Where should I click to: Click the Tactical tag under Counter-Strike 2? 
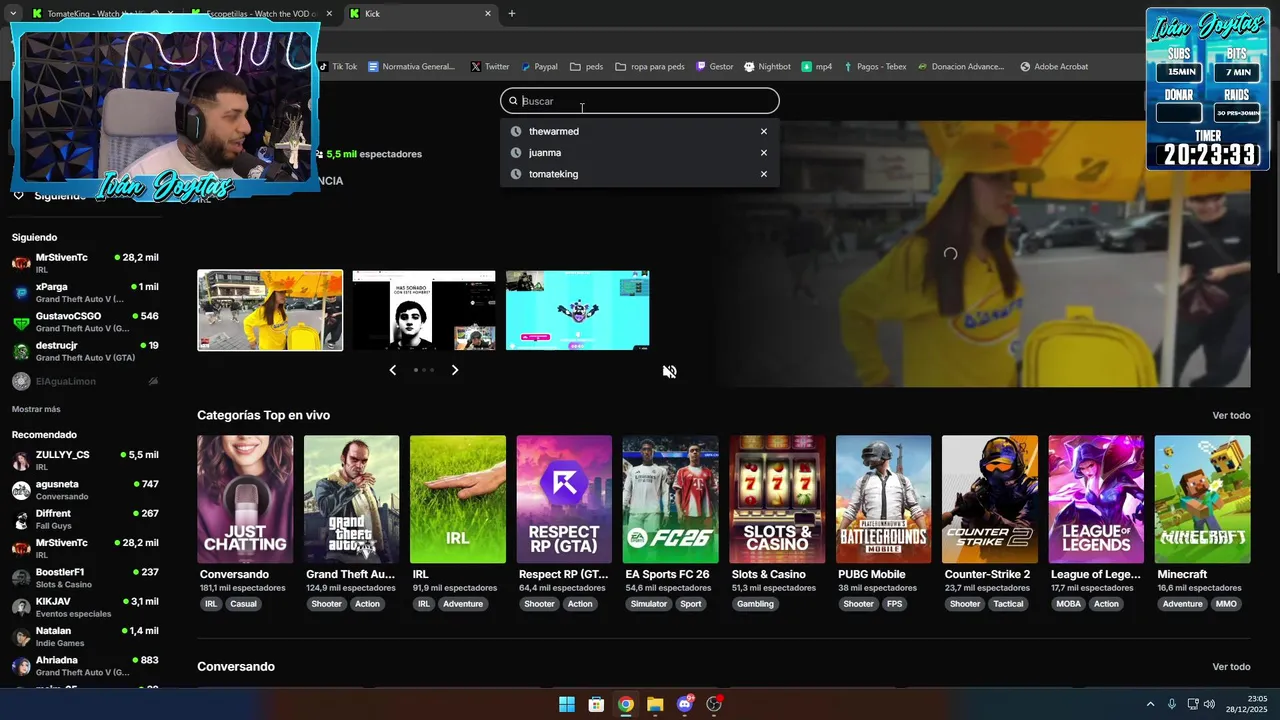1008,604
